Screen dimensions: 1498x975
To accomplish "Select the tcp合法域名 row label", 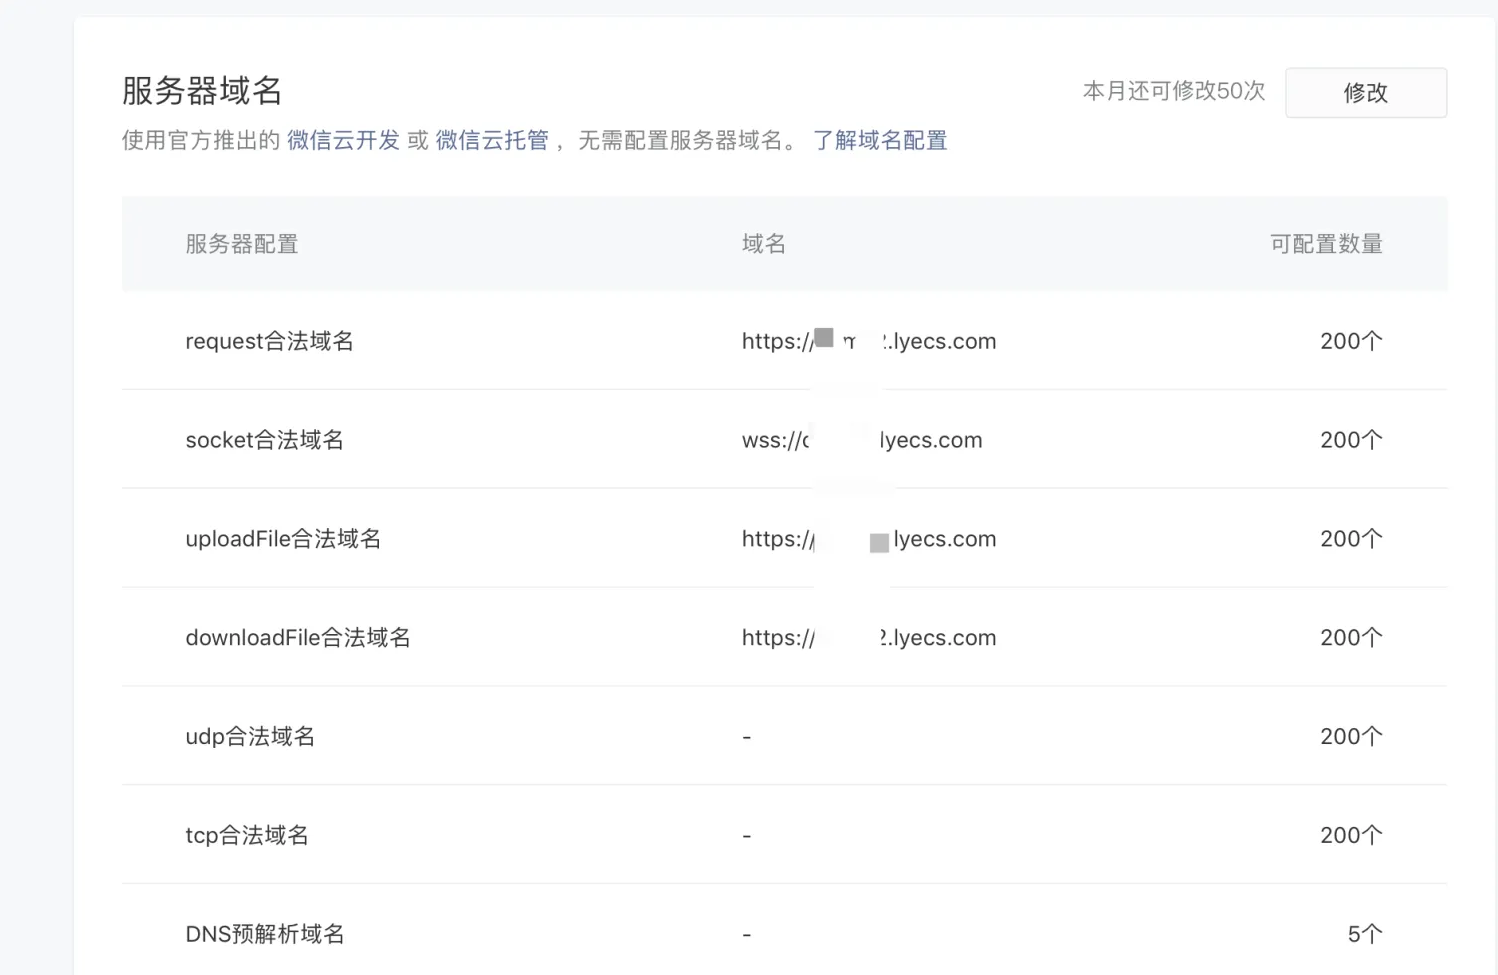I will (x=247, y=835).
